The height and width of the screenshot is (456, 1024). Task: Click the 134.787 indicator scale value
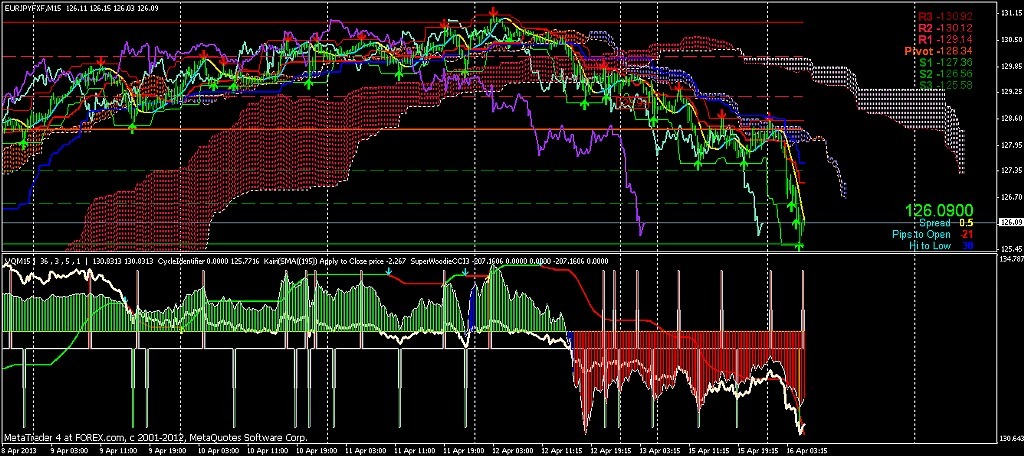pyautogui.click(x=1011, y=260)
